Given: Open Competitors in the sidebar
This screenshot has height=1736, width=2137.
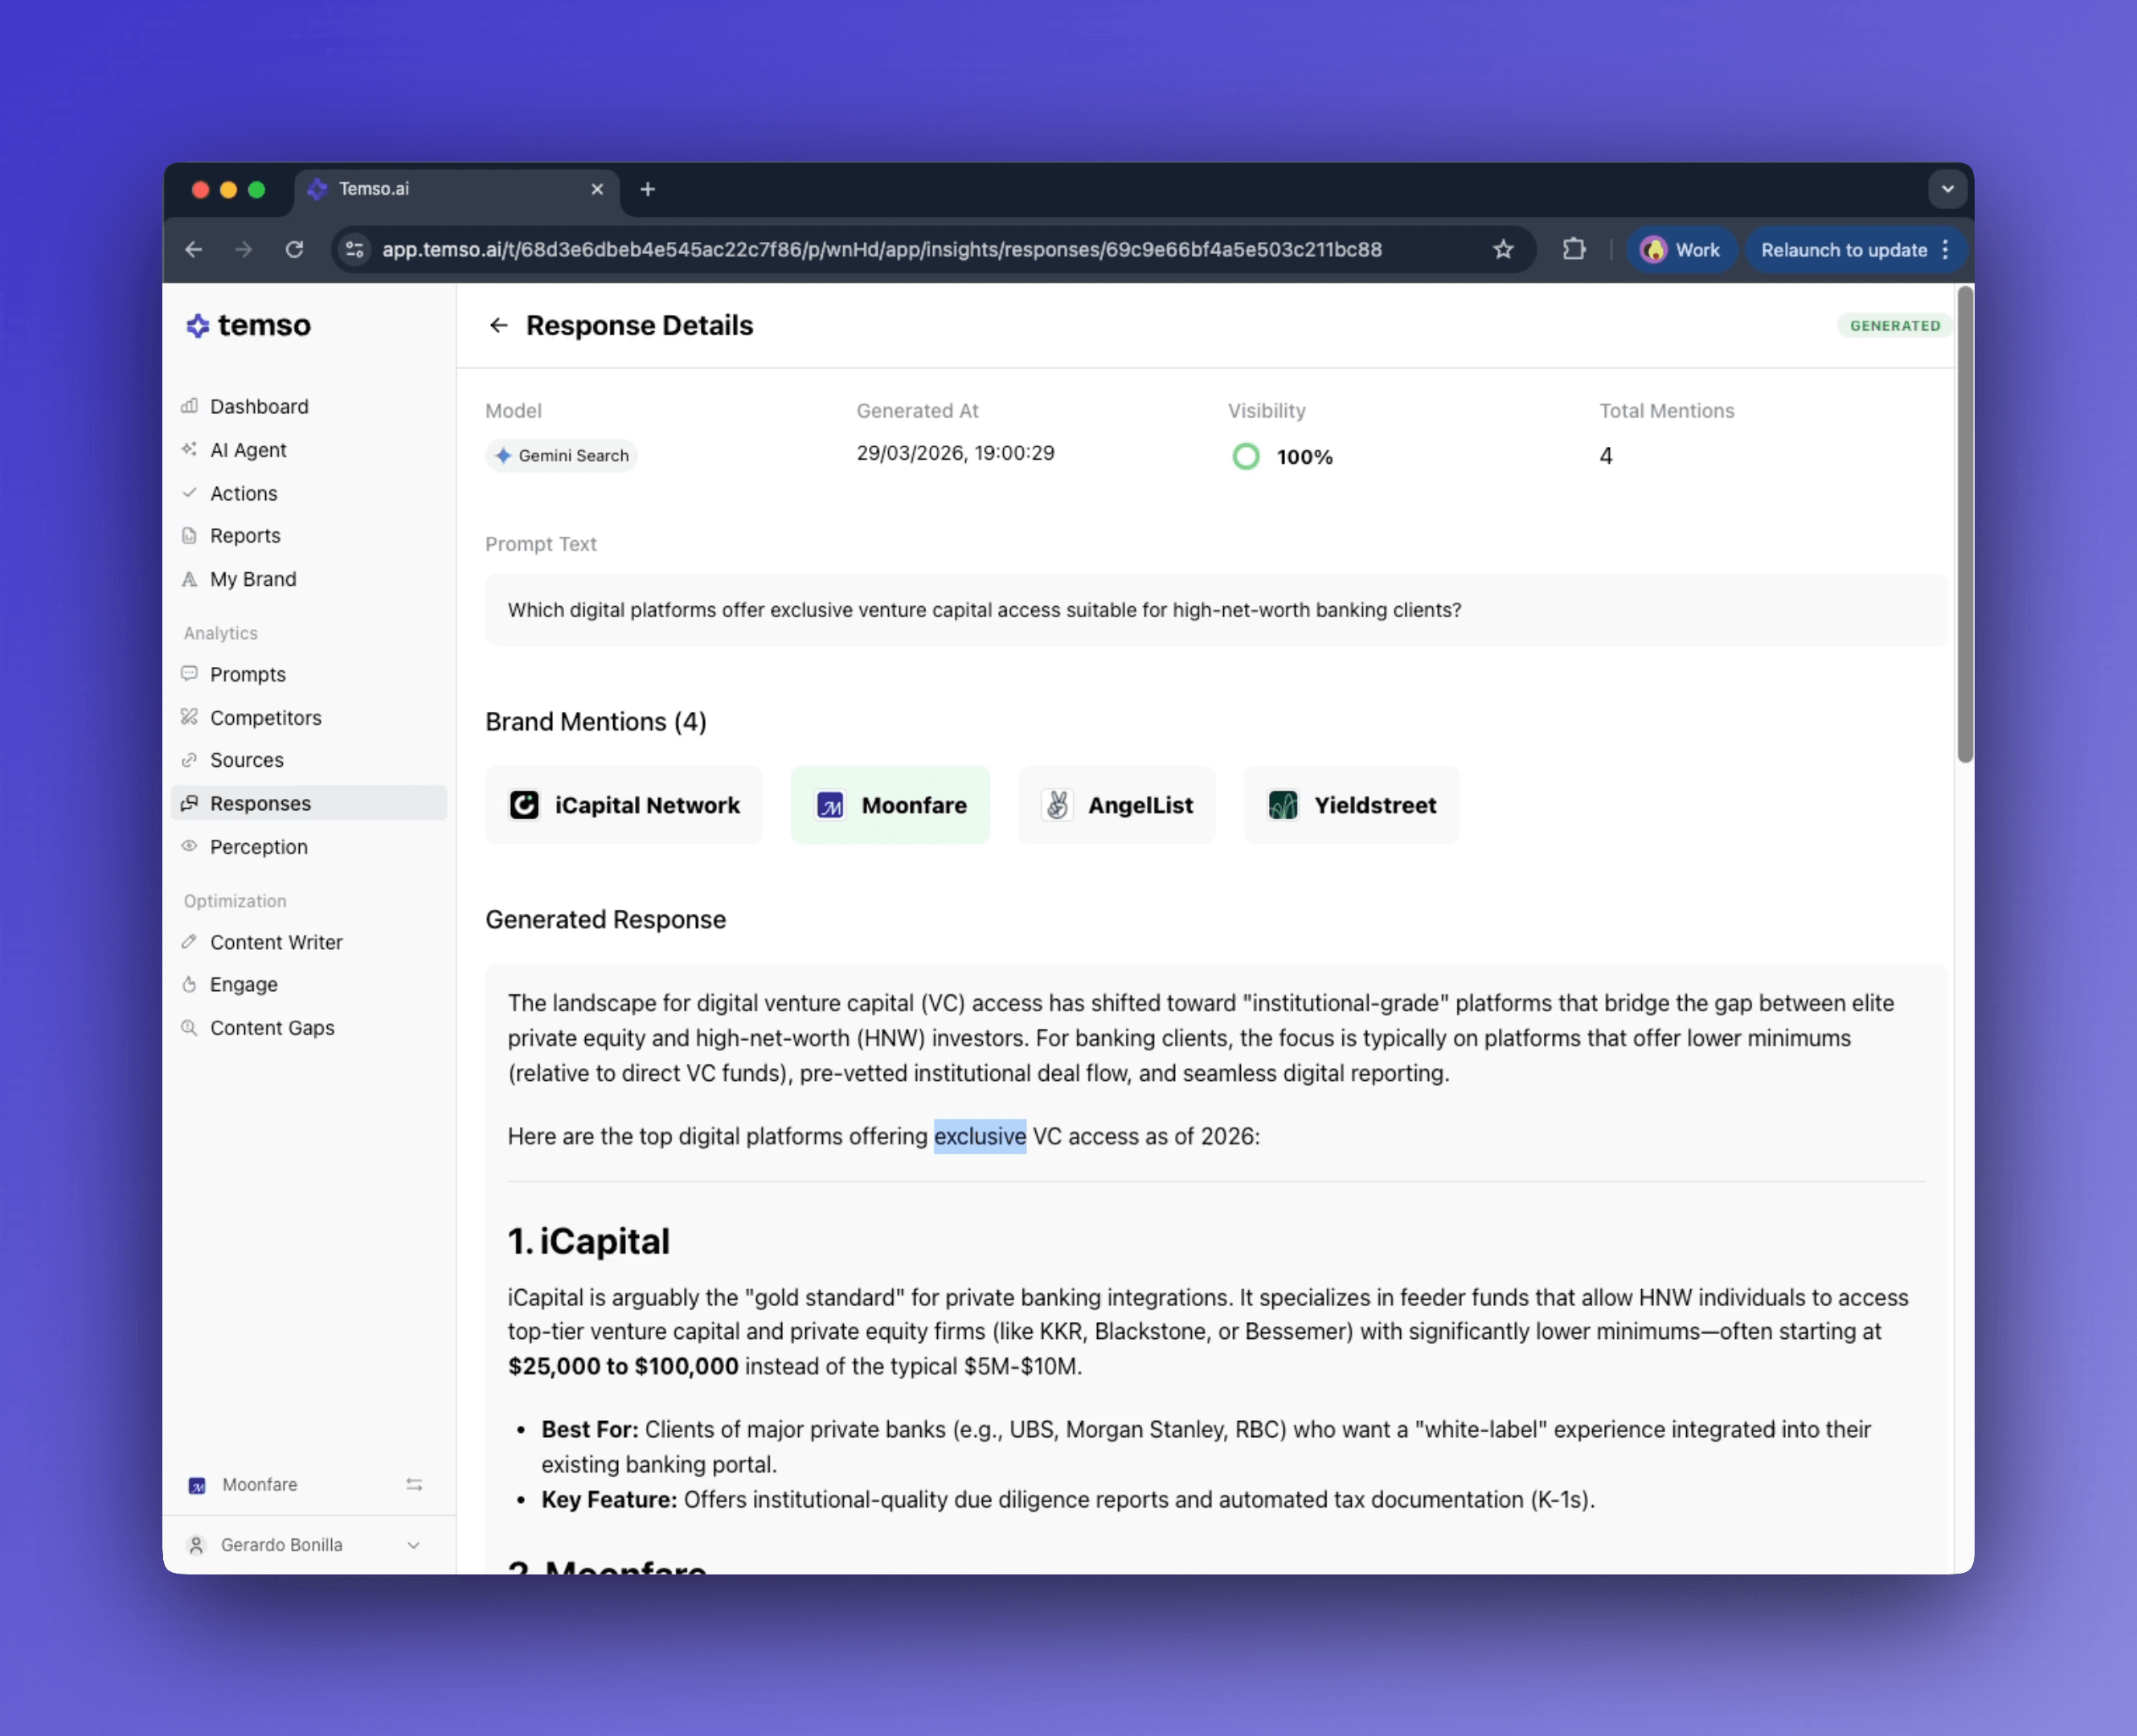Looking at the screenshot, I should (x=265, y=717).
